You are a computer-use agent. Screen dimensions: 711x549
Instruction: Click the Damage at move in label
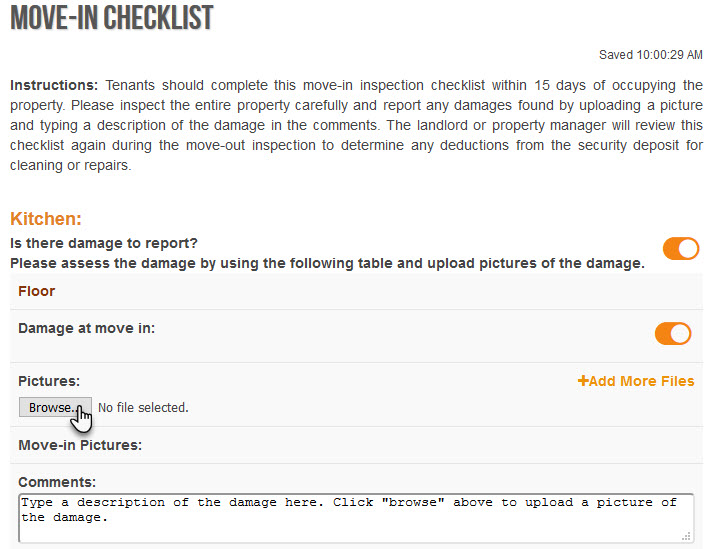(87, 328)
